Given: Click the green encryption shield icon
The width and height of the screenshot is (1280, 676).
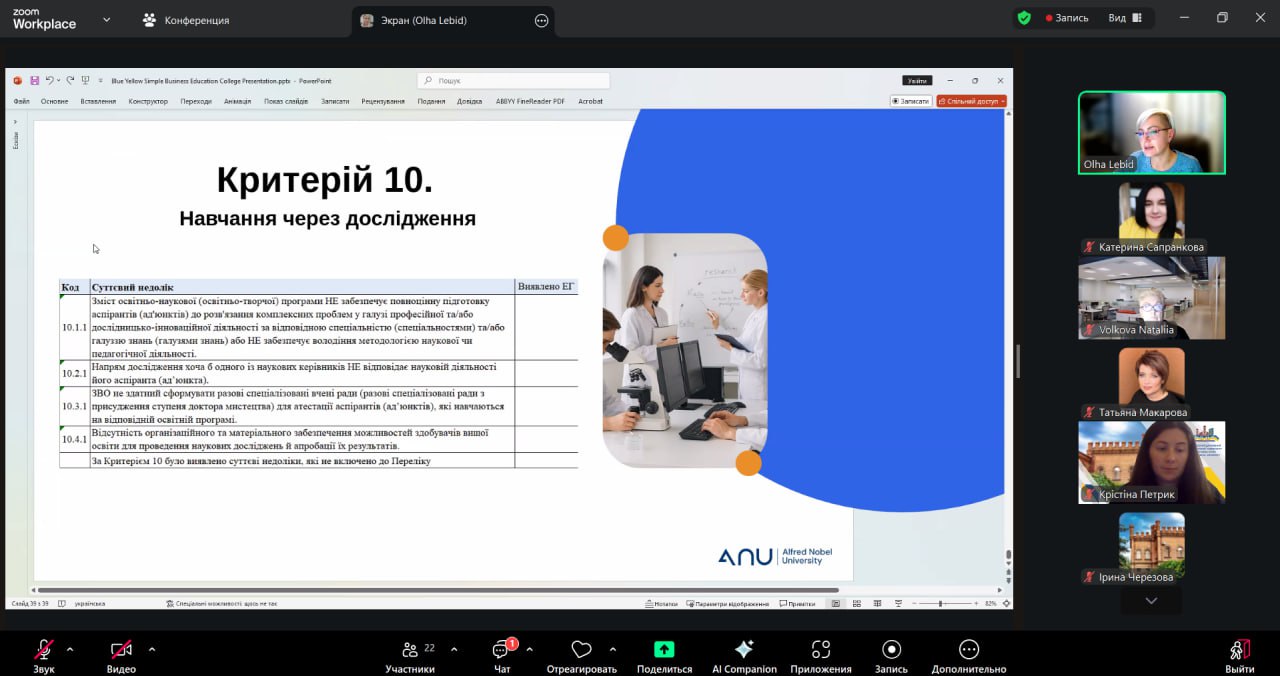Looking at the screenshot, I should click(x=1024, y=18).
